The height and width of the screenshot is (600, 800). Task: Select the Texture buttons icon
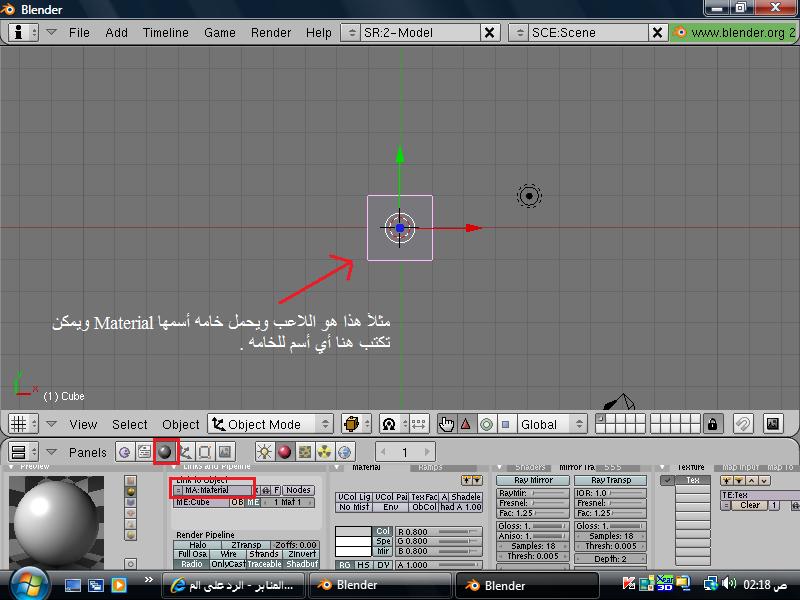(x=305, y=452)
